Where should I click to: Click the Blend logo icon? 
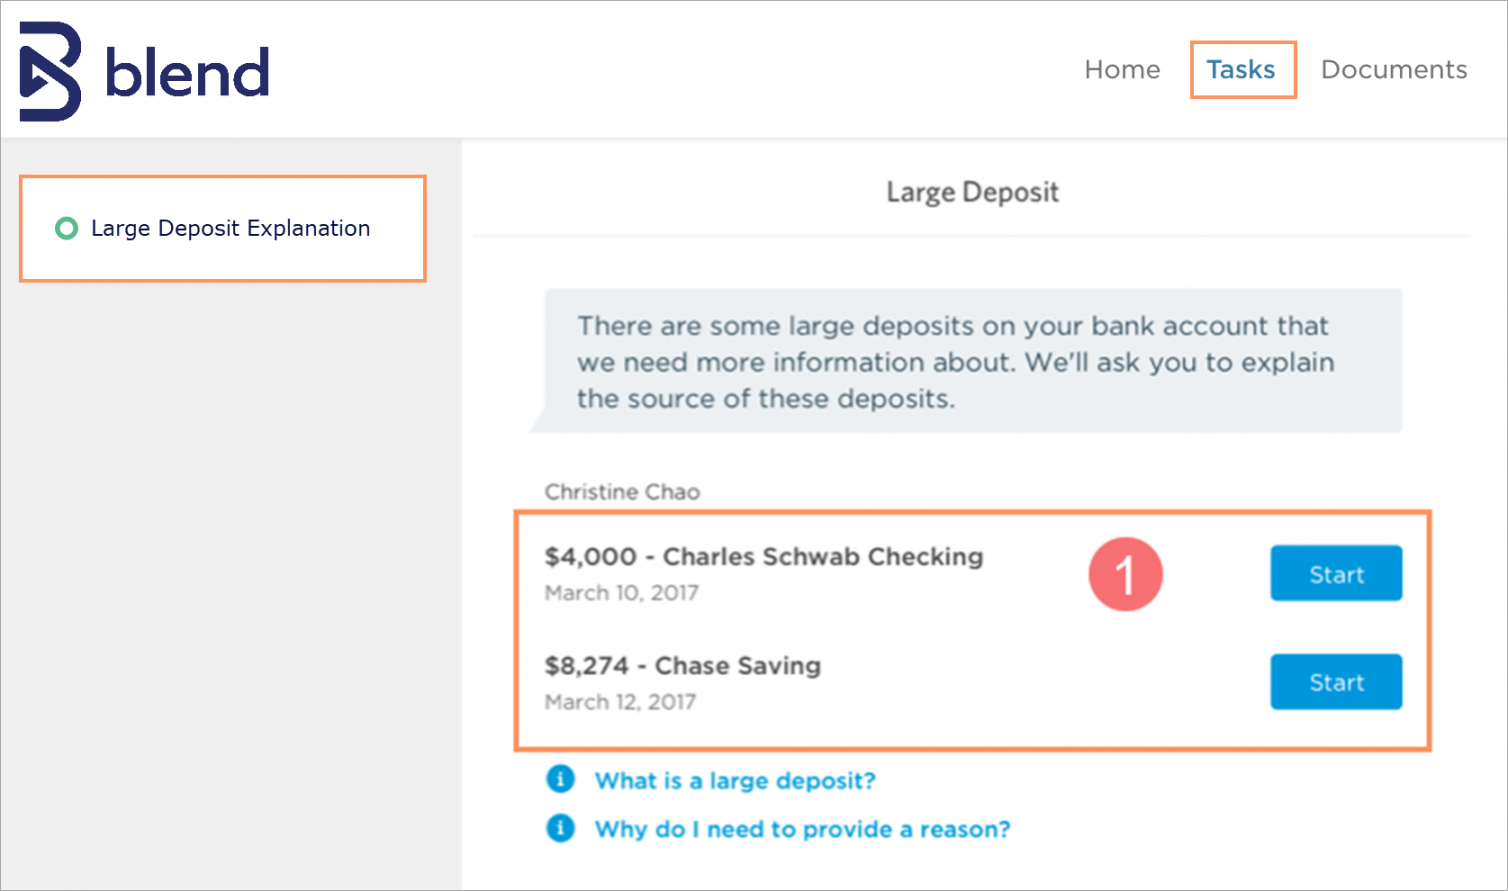tap(50, 71)
